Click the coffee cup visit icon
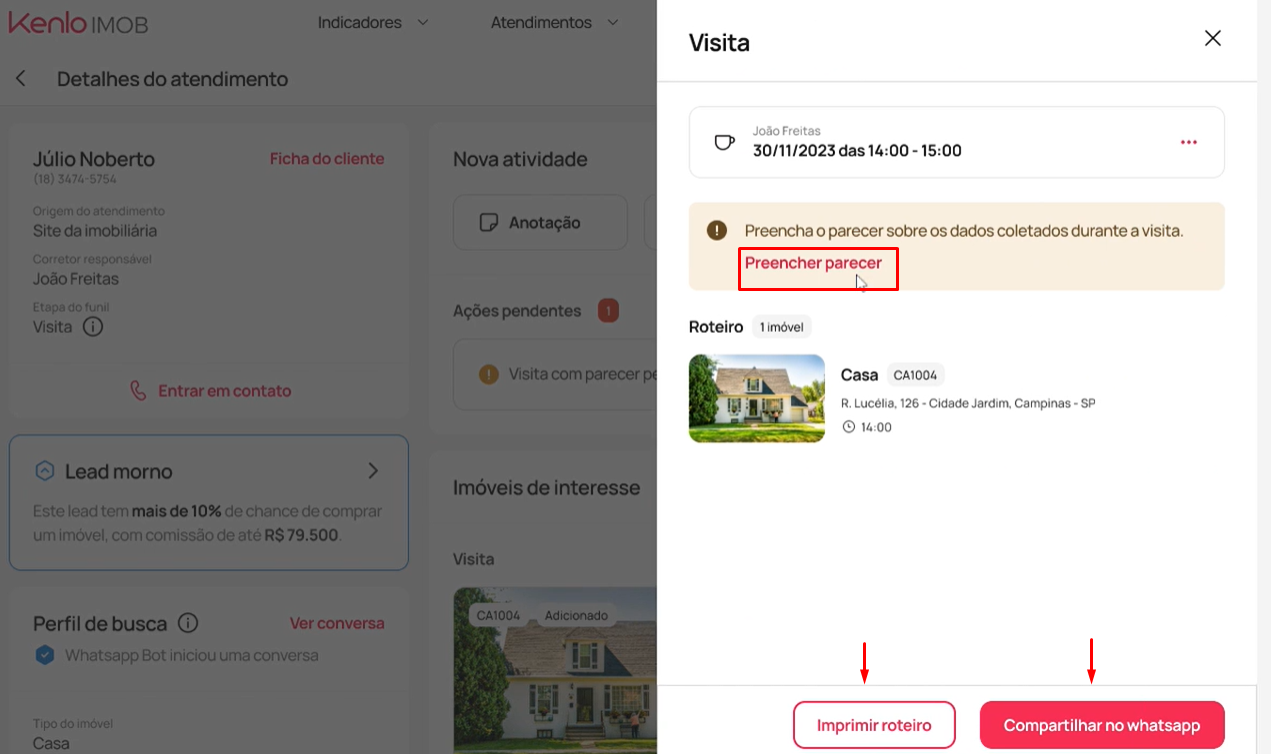This screenshot has height=754, width=1271. pyautogui.click(x=724, y=142)
